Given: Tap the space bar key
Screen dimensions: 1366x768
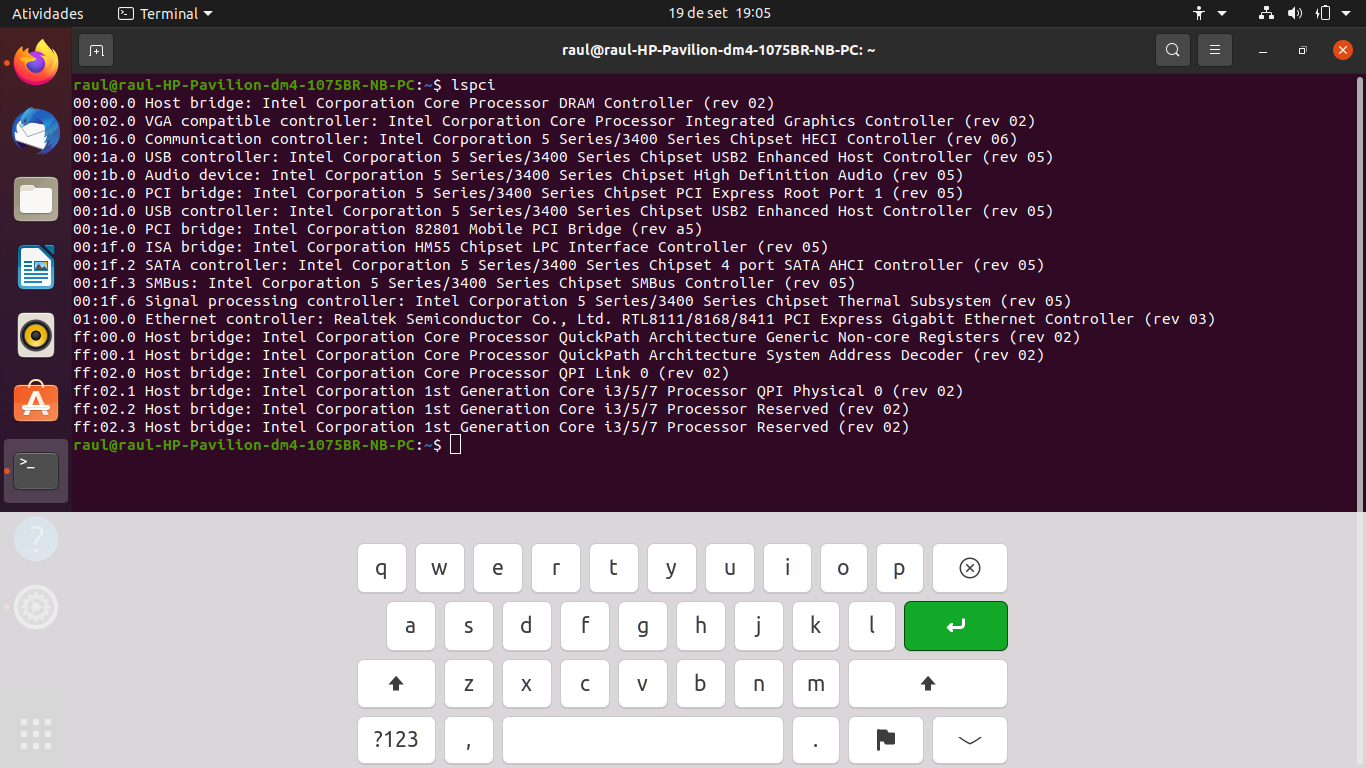Looking at the screenshot, I should [643, 741].
